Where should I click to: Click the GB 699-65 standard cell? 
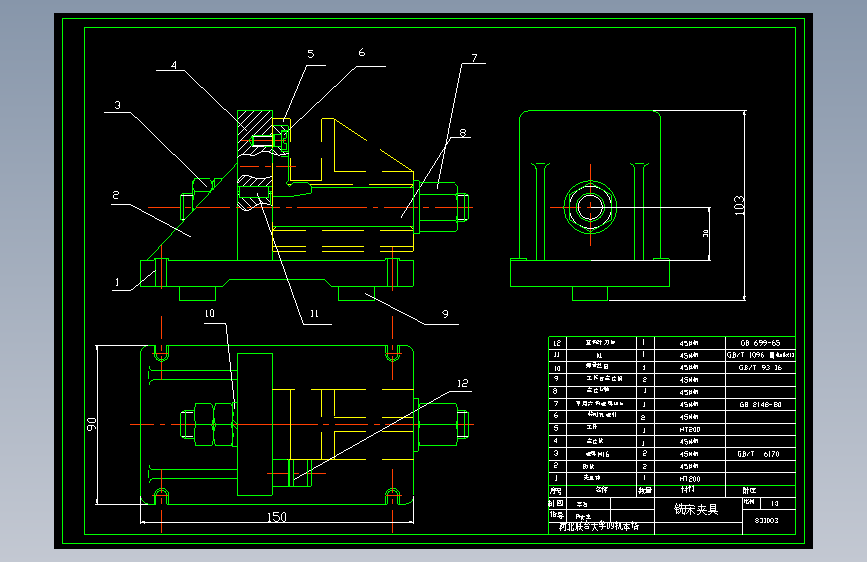pos(760,343)
